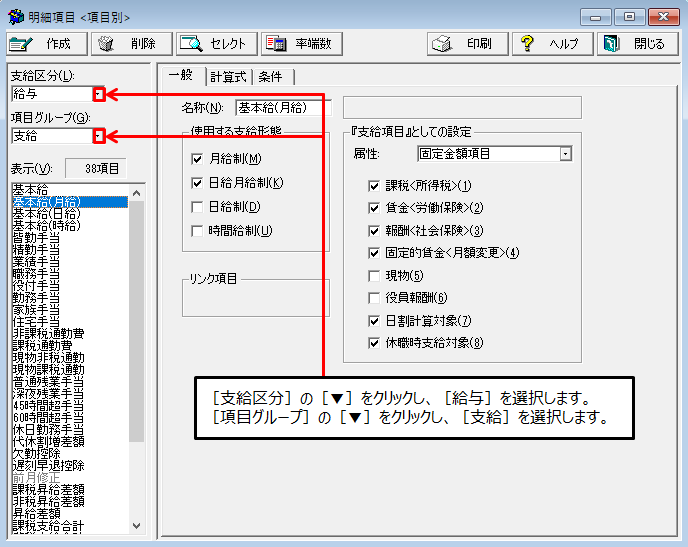
Task: Click the item list scroll down arrow
Action: 136,526
